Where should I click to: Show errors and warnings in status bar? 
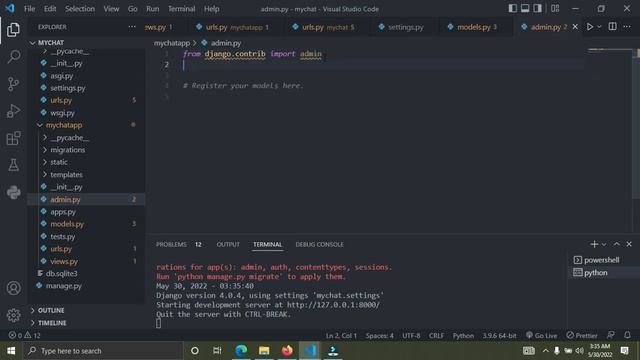24,335
